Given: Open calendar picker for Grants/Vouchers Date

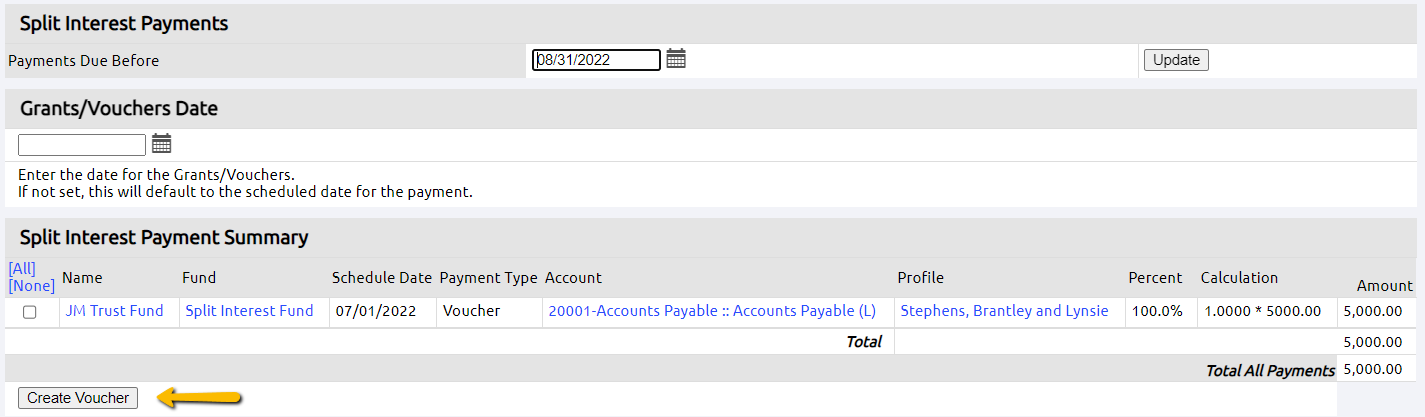Looking at the screenshot, I should (162, 144).
